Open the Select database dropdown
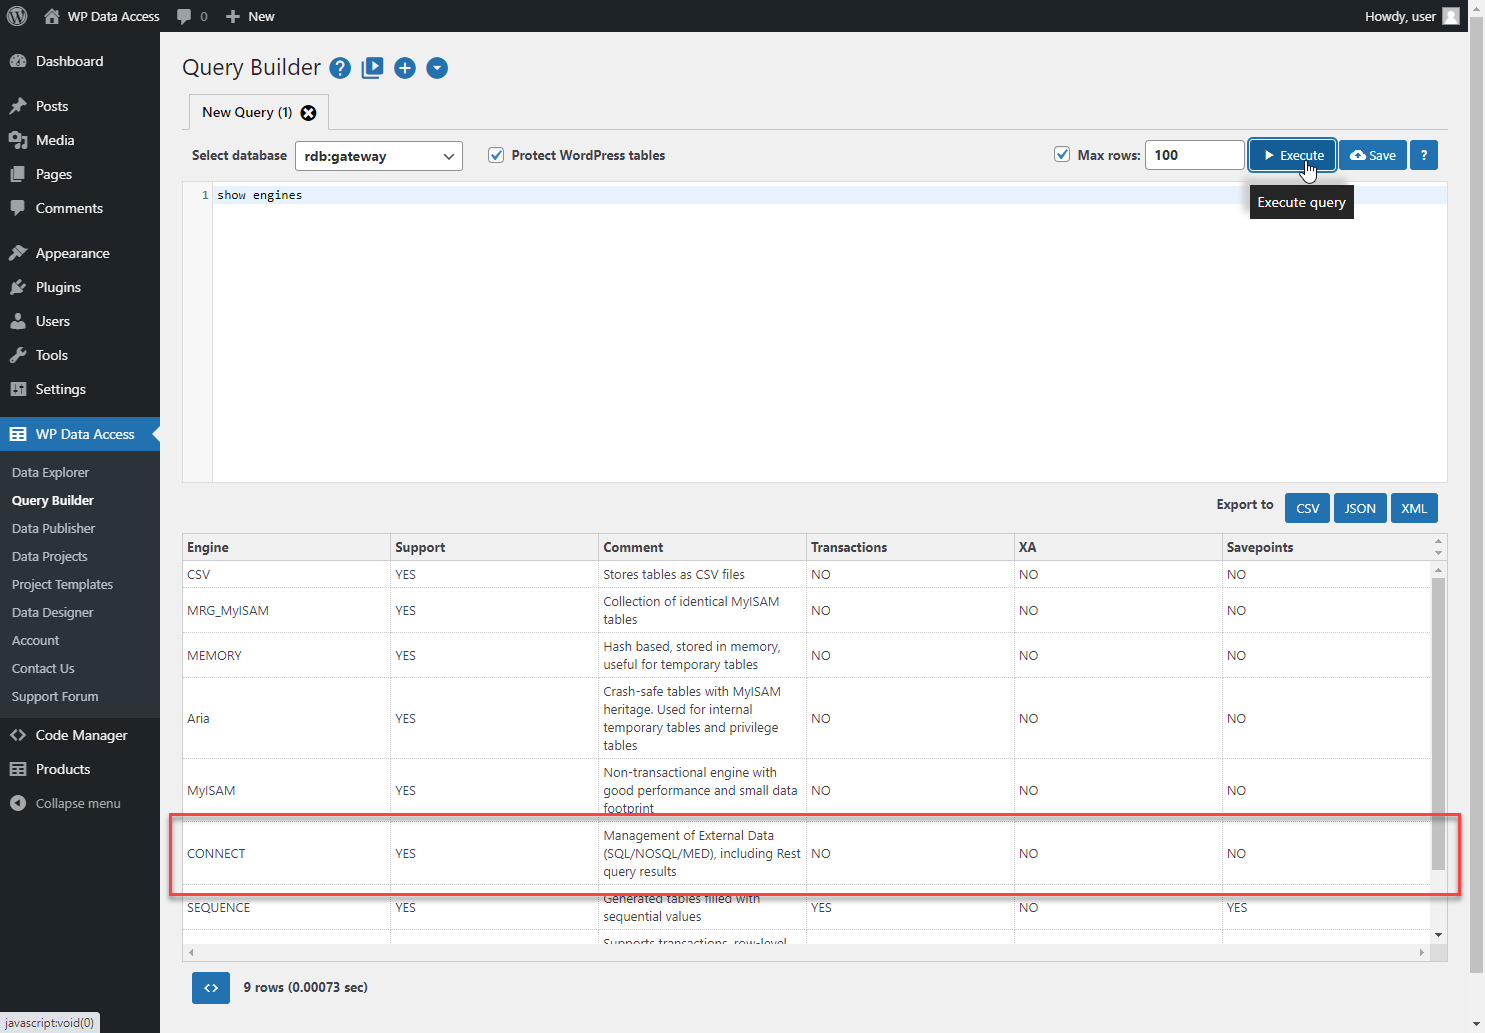The image size is (1485, 1033). 378,156
